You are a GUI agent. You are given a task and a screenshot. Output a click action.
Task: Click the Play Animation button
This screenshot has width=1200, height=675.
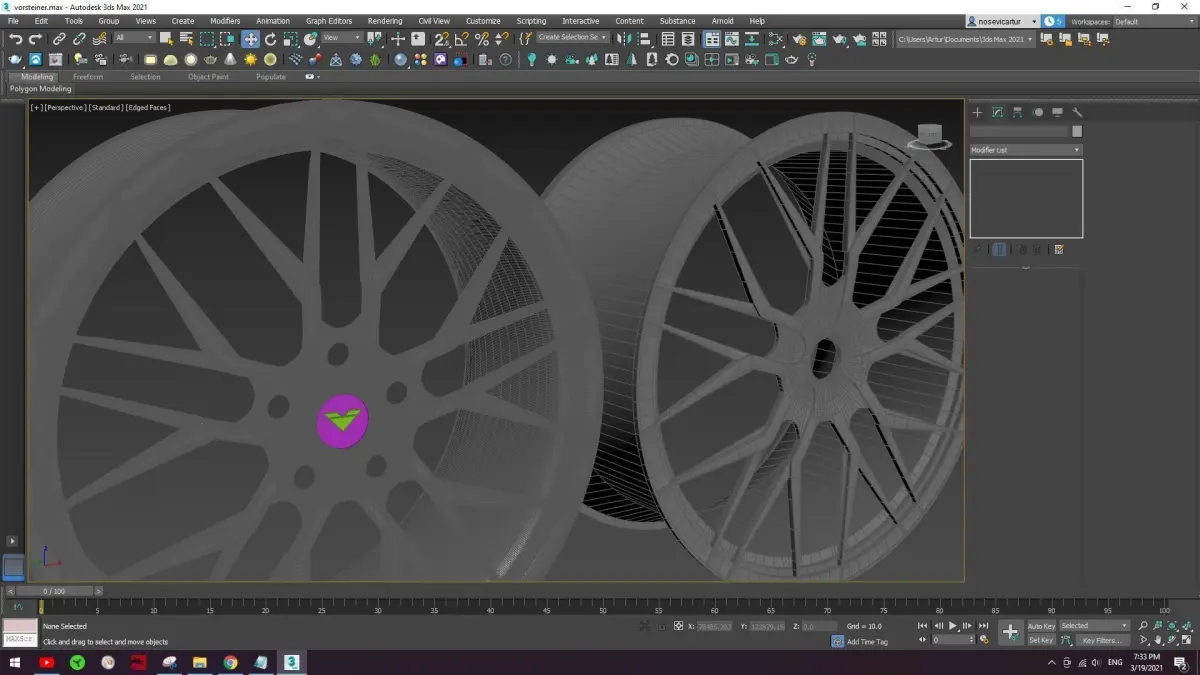click(953, 626)
